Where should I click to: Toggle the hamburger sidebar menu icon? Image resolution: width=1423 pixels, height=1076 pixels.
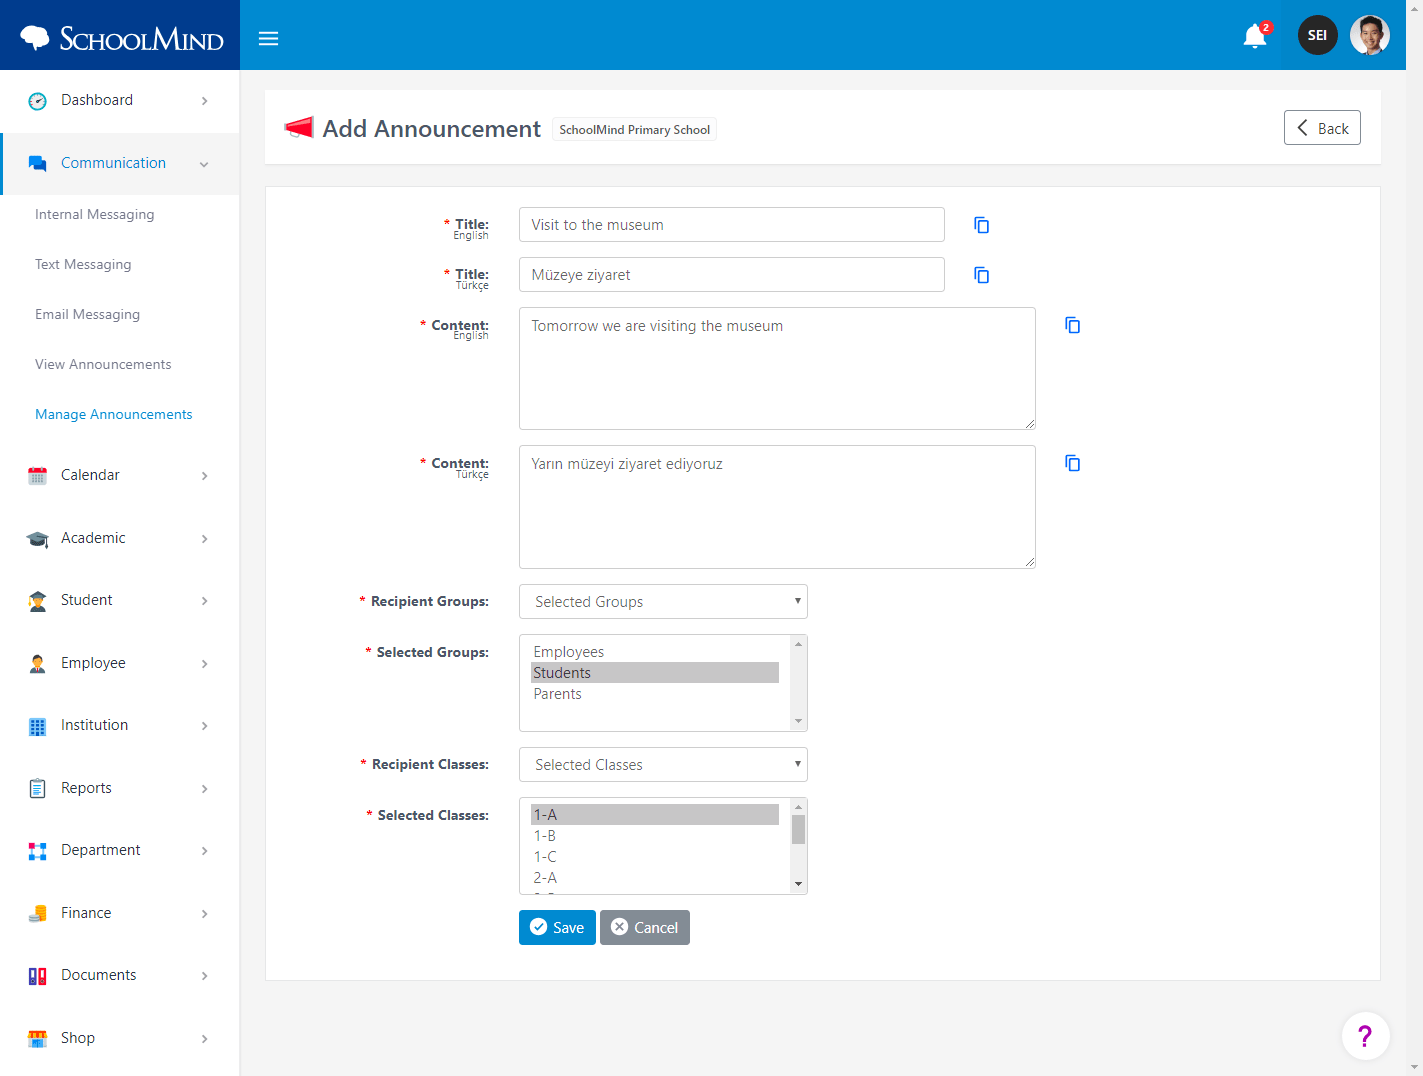point(268,38)
